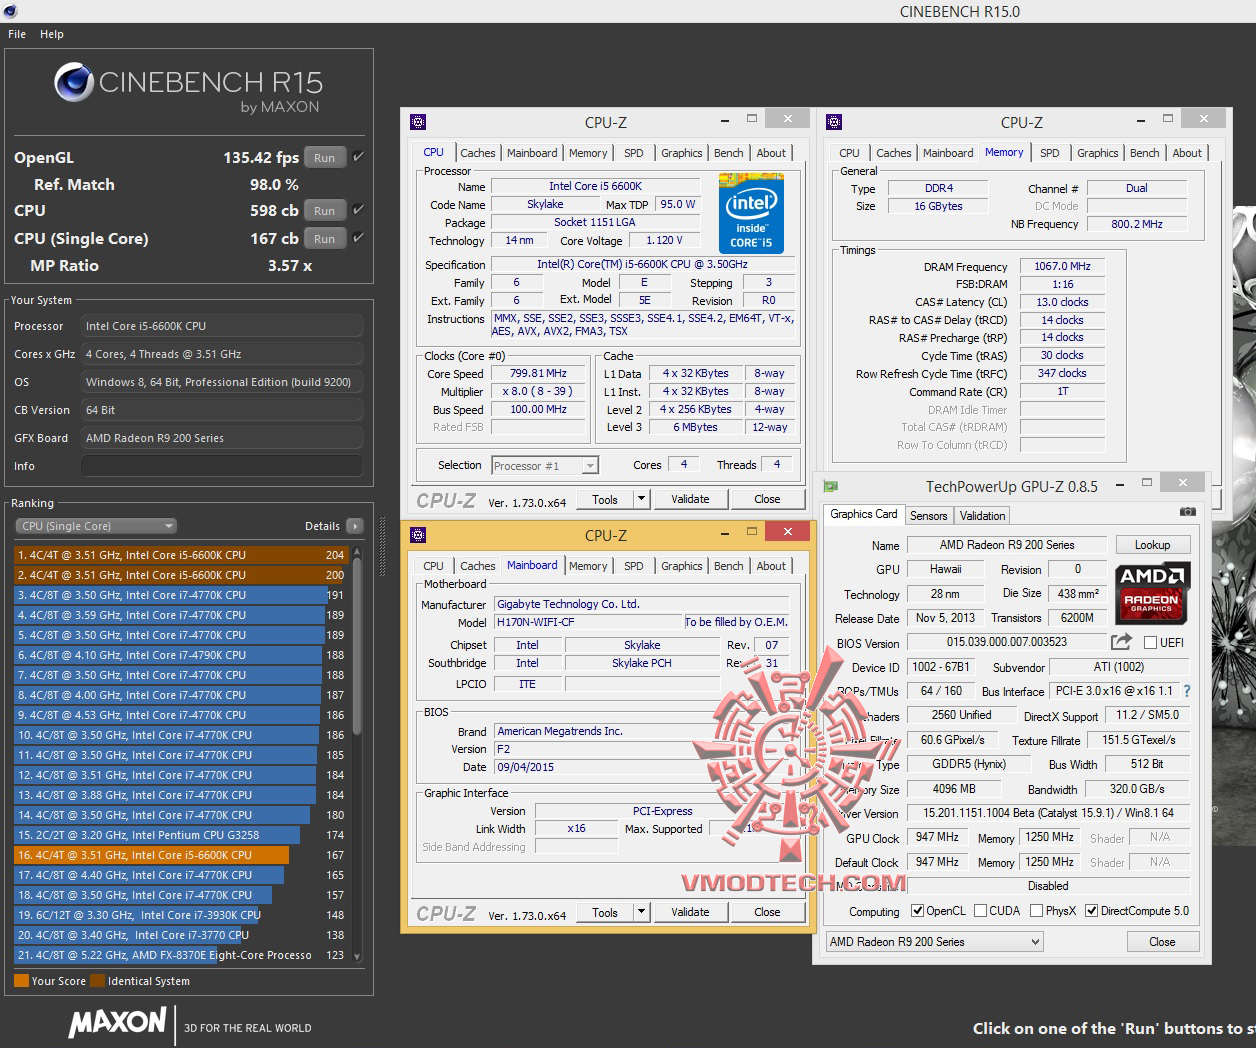Toggle the OpenGL test checkbox

pyautogui.click(x=358, y=156)
